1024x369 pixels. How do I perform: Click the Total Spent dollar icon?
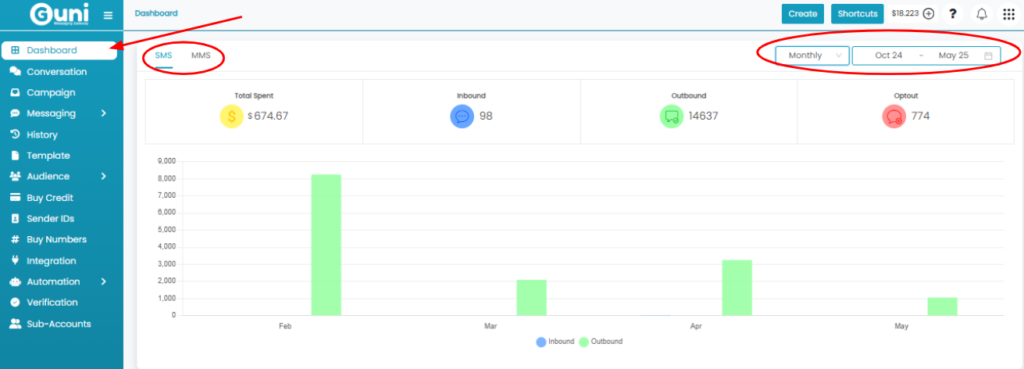pos(232,116)
